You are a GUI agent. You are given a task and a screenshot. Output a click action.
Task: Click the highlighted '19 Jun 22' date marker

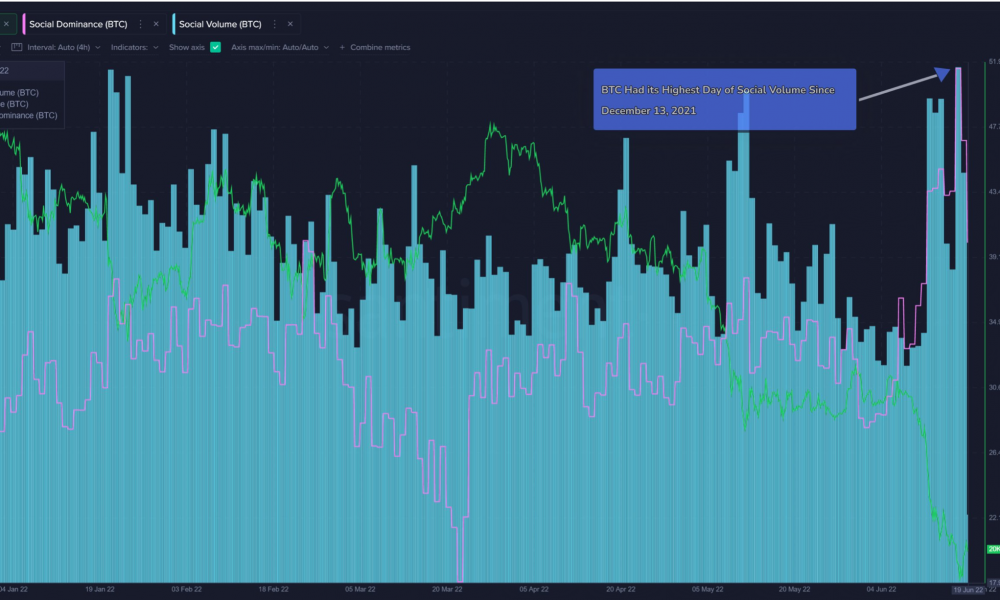click(968, 590)
